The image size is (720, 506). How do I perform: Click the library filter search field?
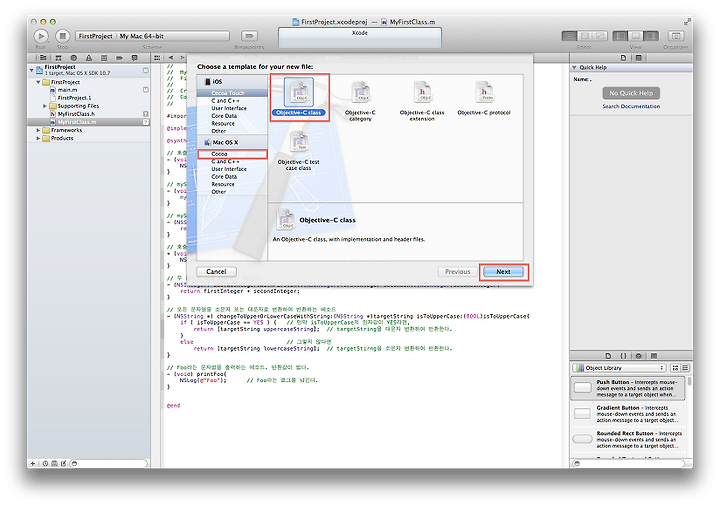630,464
